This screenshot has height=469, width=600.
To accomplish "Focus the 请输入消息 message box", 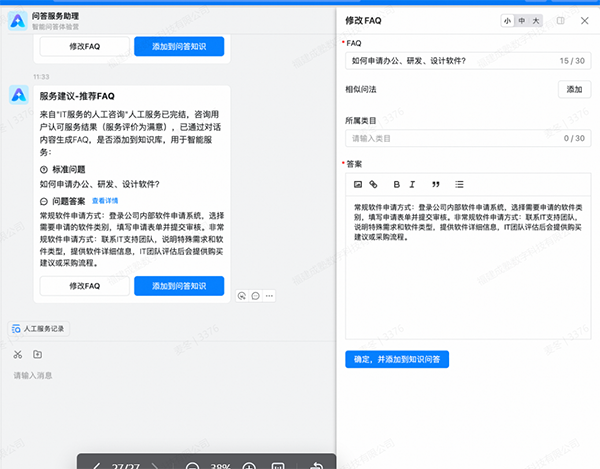I will tap(33, 376).
